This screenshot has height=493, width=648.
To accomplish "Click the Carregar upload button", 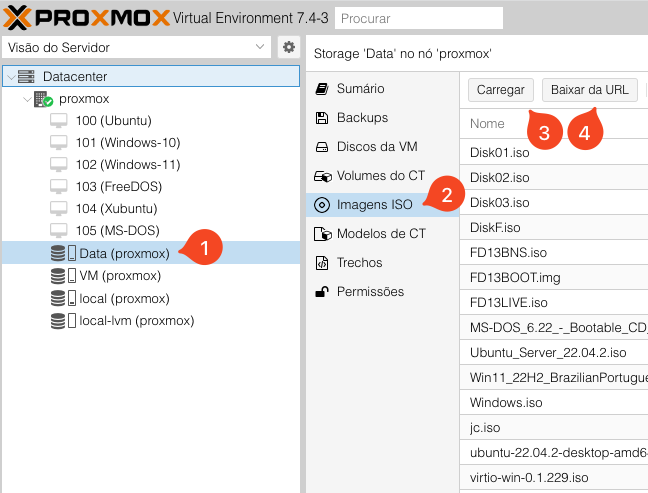I will click(501, 89).
